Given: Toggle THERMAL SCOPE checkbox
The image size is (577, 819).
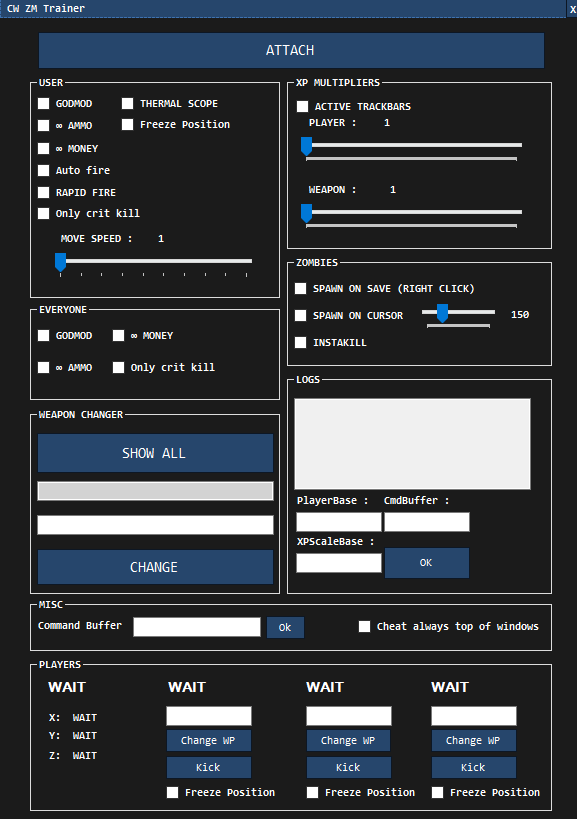Looking at the screenshot, I should pyautogui.click(x=127, y=103).
